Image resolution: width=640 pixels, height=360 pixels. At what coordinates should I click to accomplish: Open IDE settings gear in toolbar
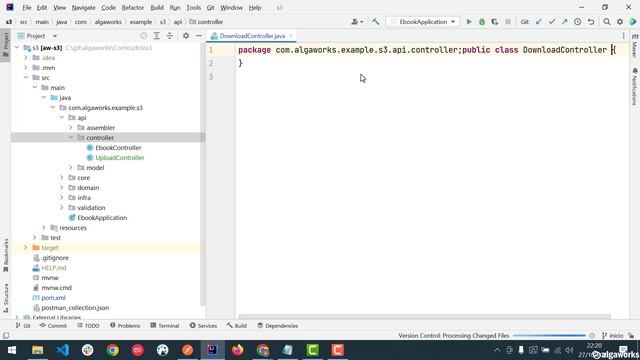620,22
